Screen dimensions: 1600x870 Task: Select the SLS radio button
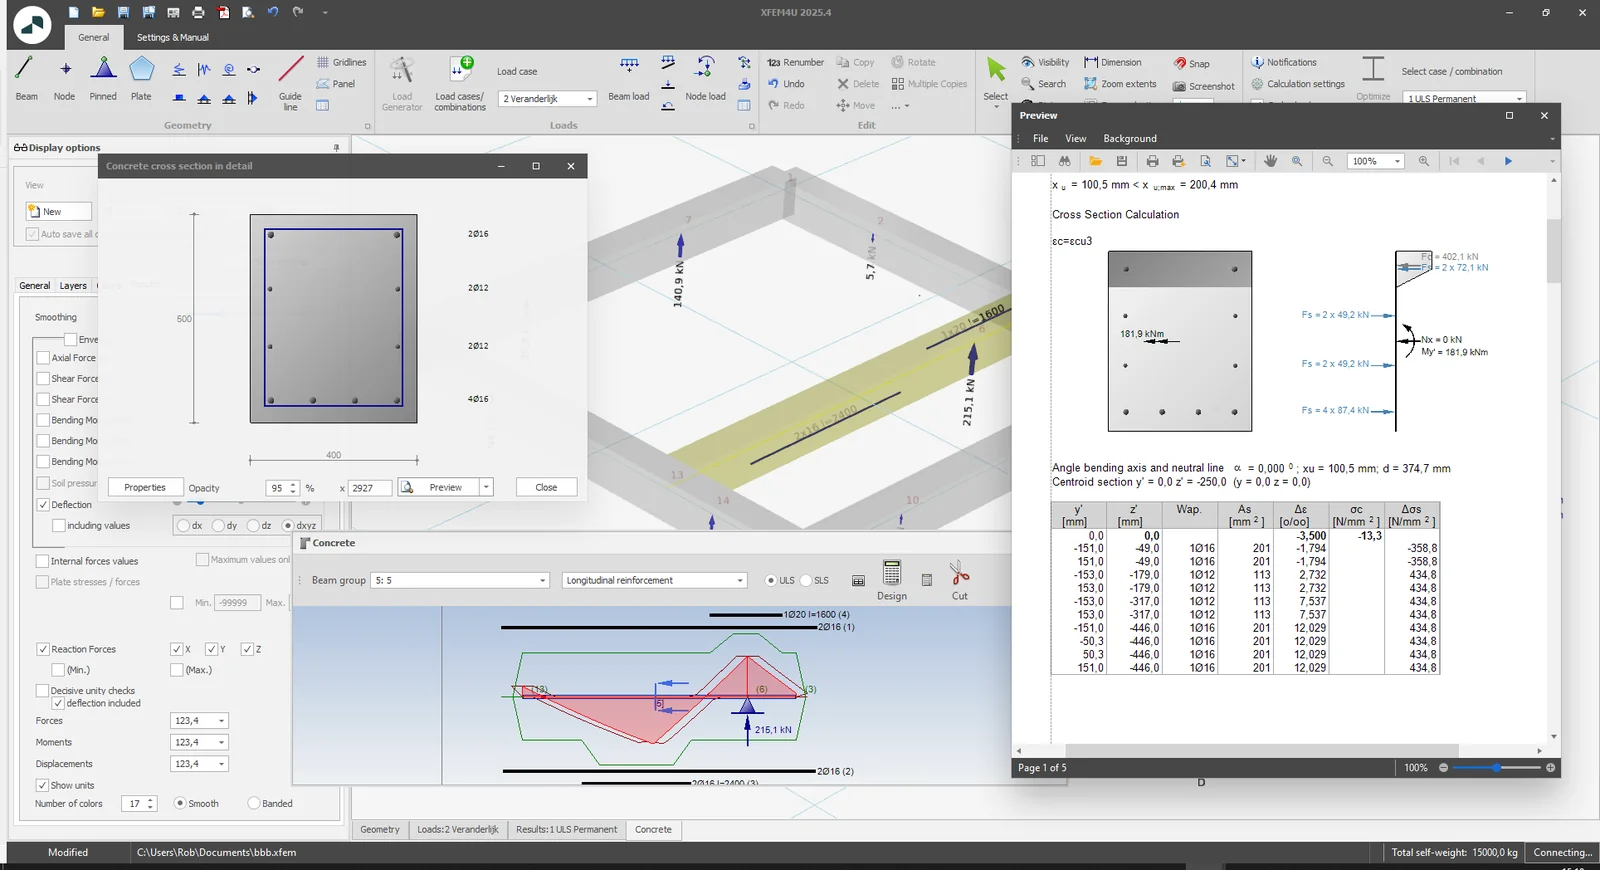[x=806, y=580]
